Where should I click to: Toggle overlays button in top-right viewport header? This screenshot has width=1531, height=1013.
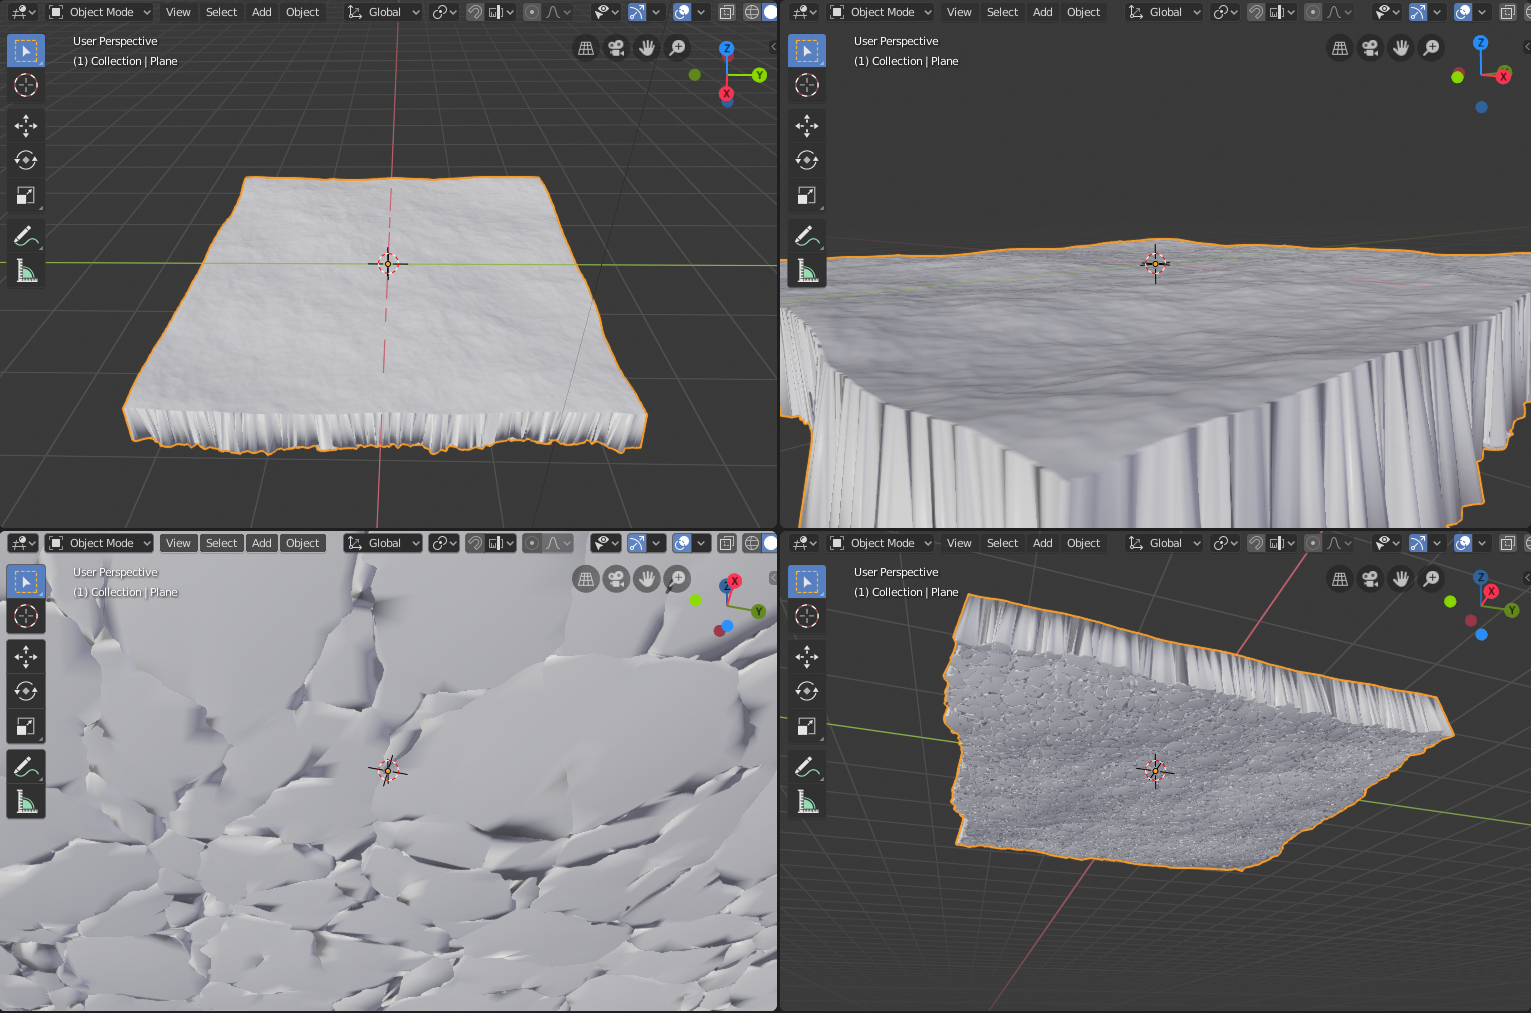[1463, 12]
